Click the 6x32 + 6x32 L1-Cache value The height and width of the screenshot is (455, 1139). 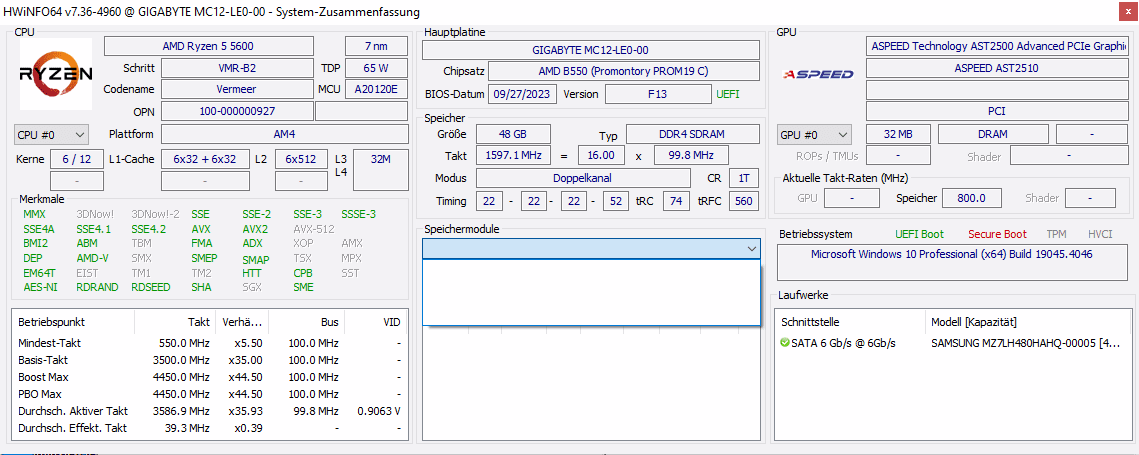204,159
